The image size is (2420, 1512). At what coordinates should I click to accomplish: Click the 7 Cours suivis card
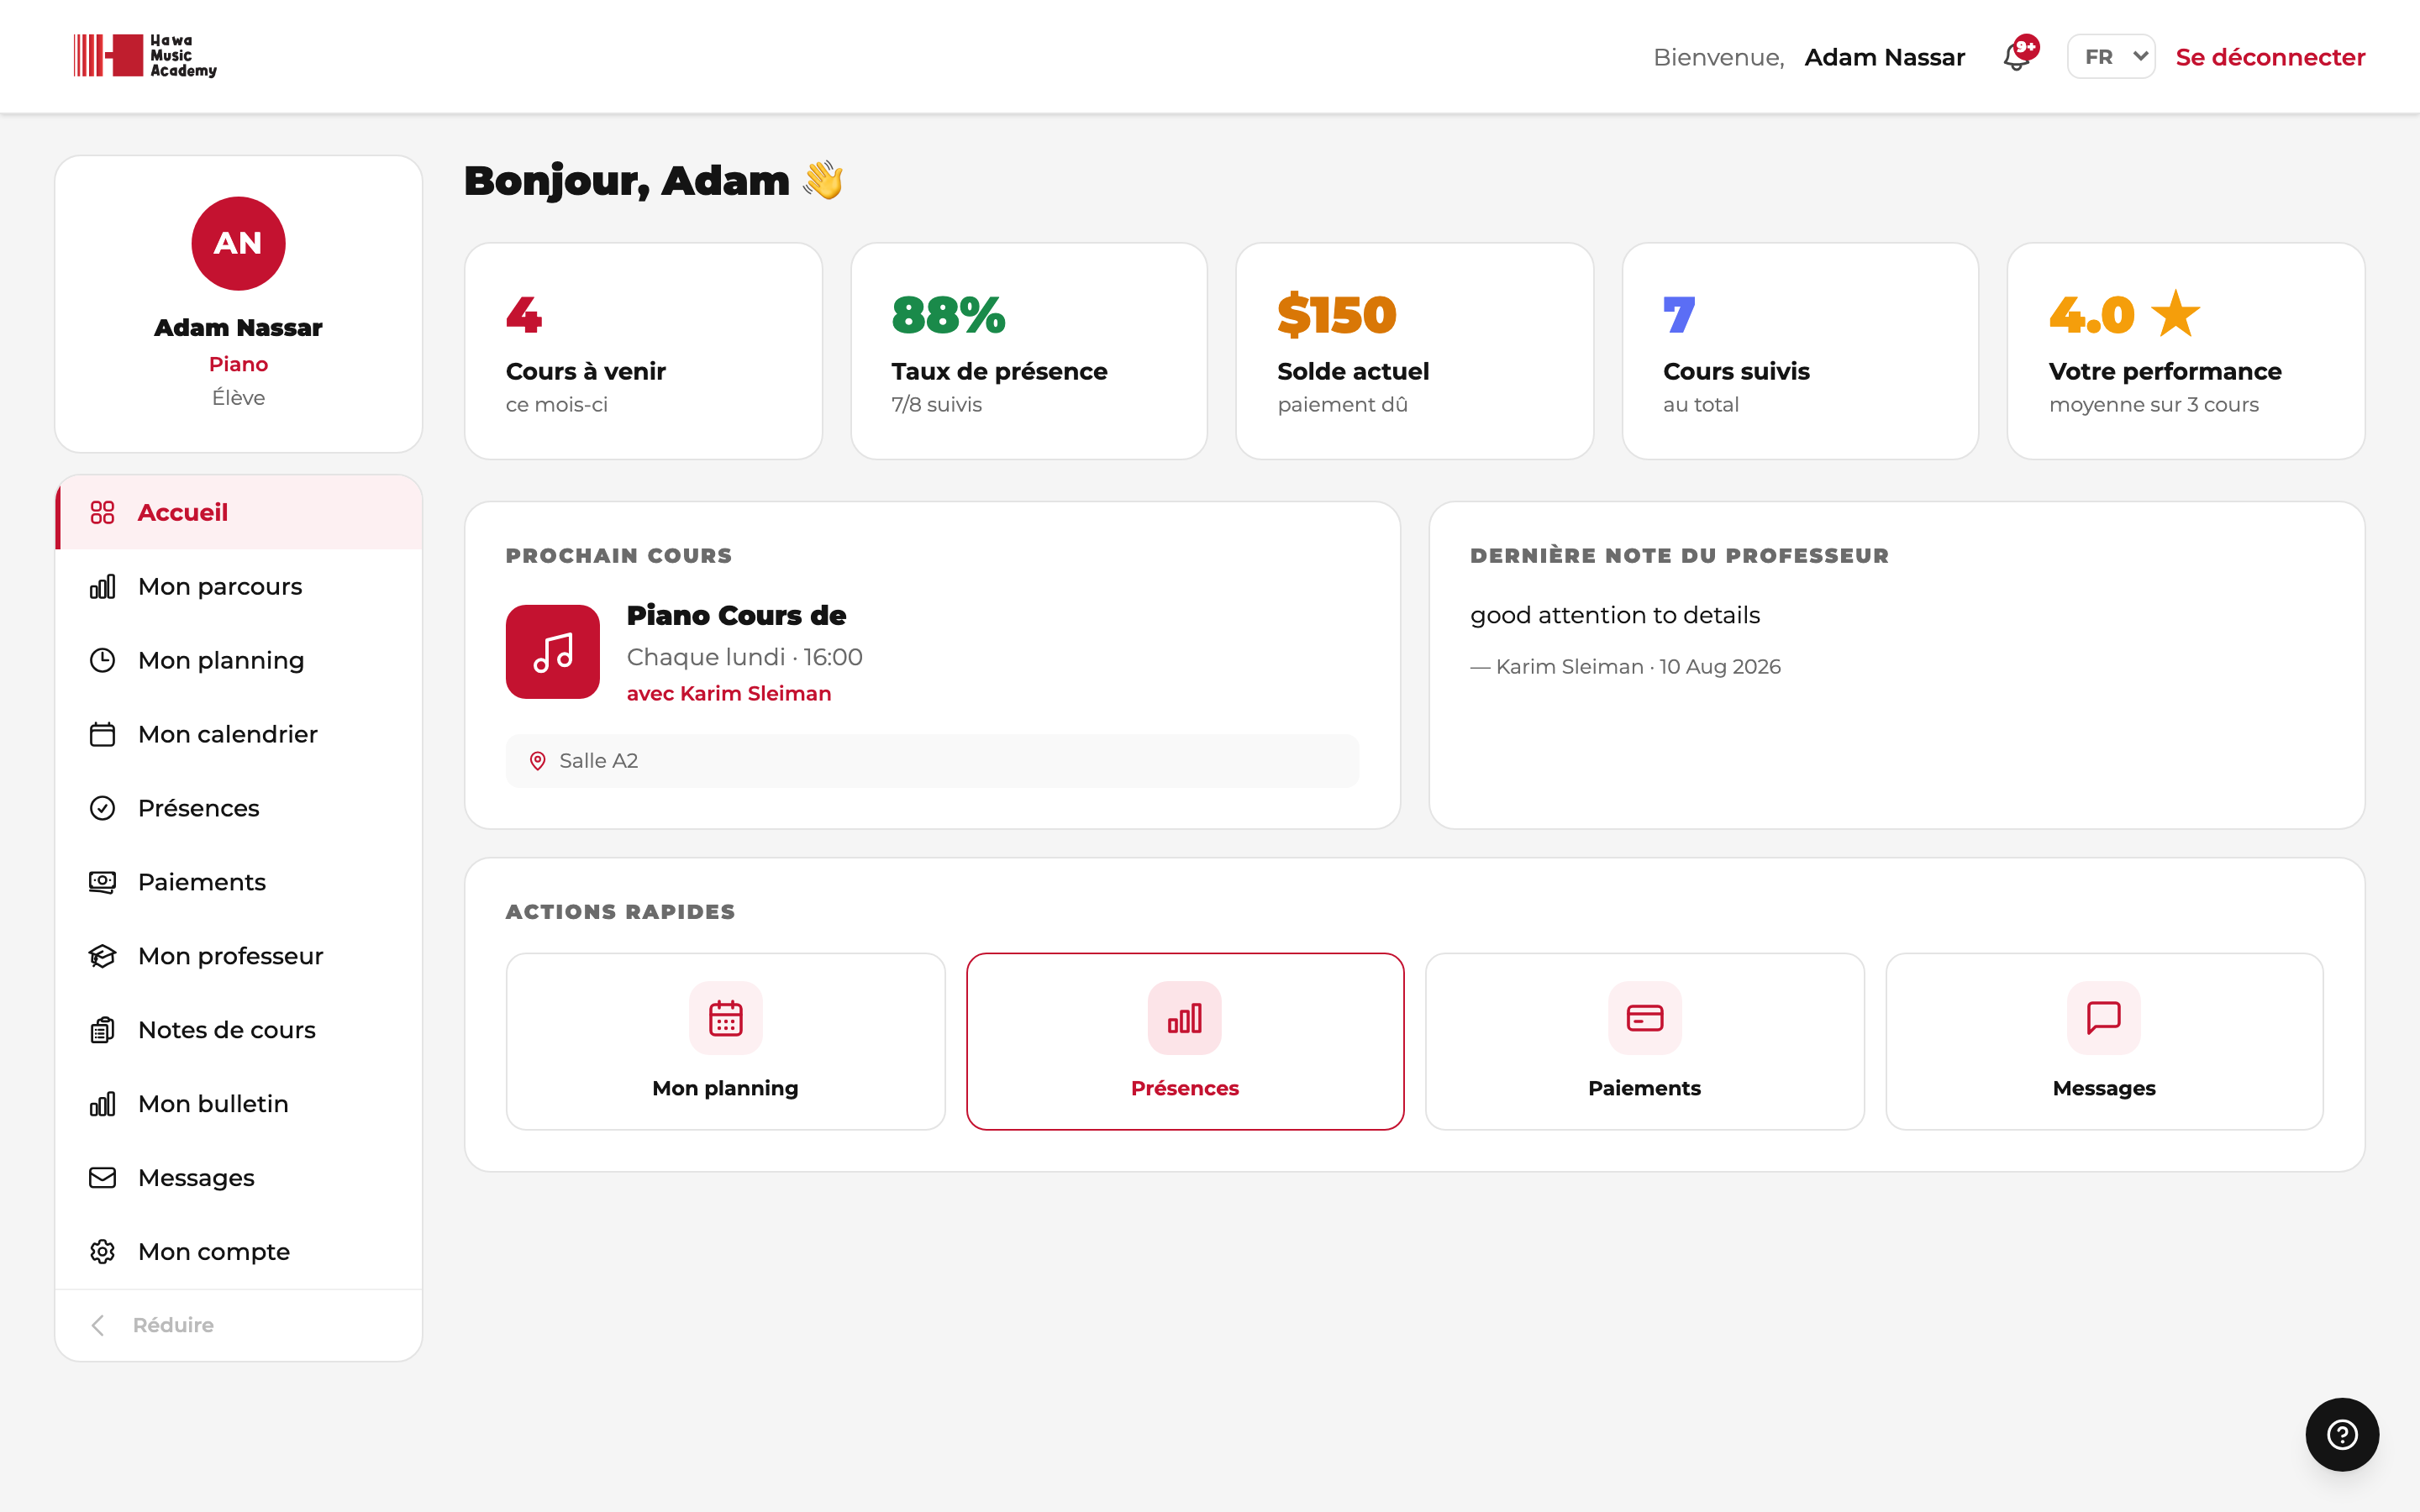click(x=1800, y=351)
